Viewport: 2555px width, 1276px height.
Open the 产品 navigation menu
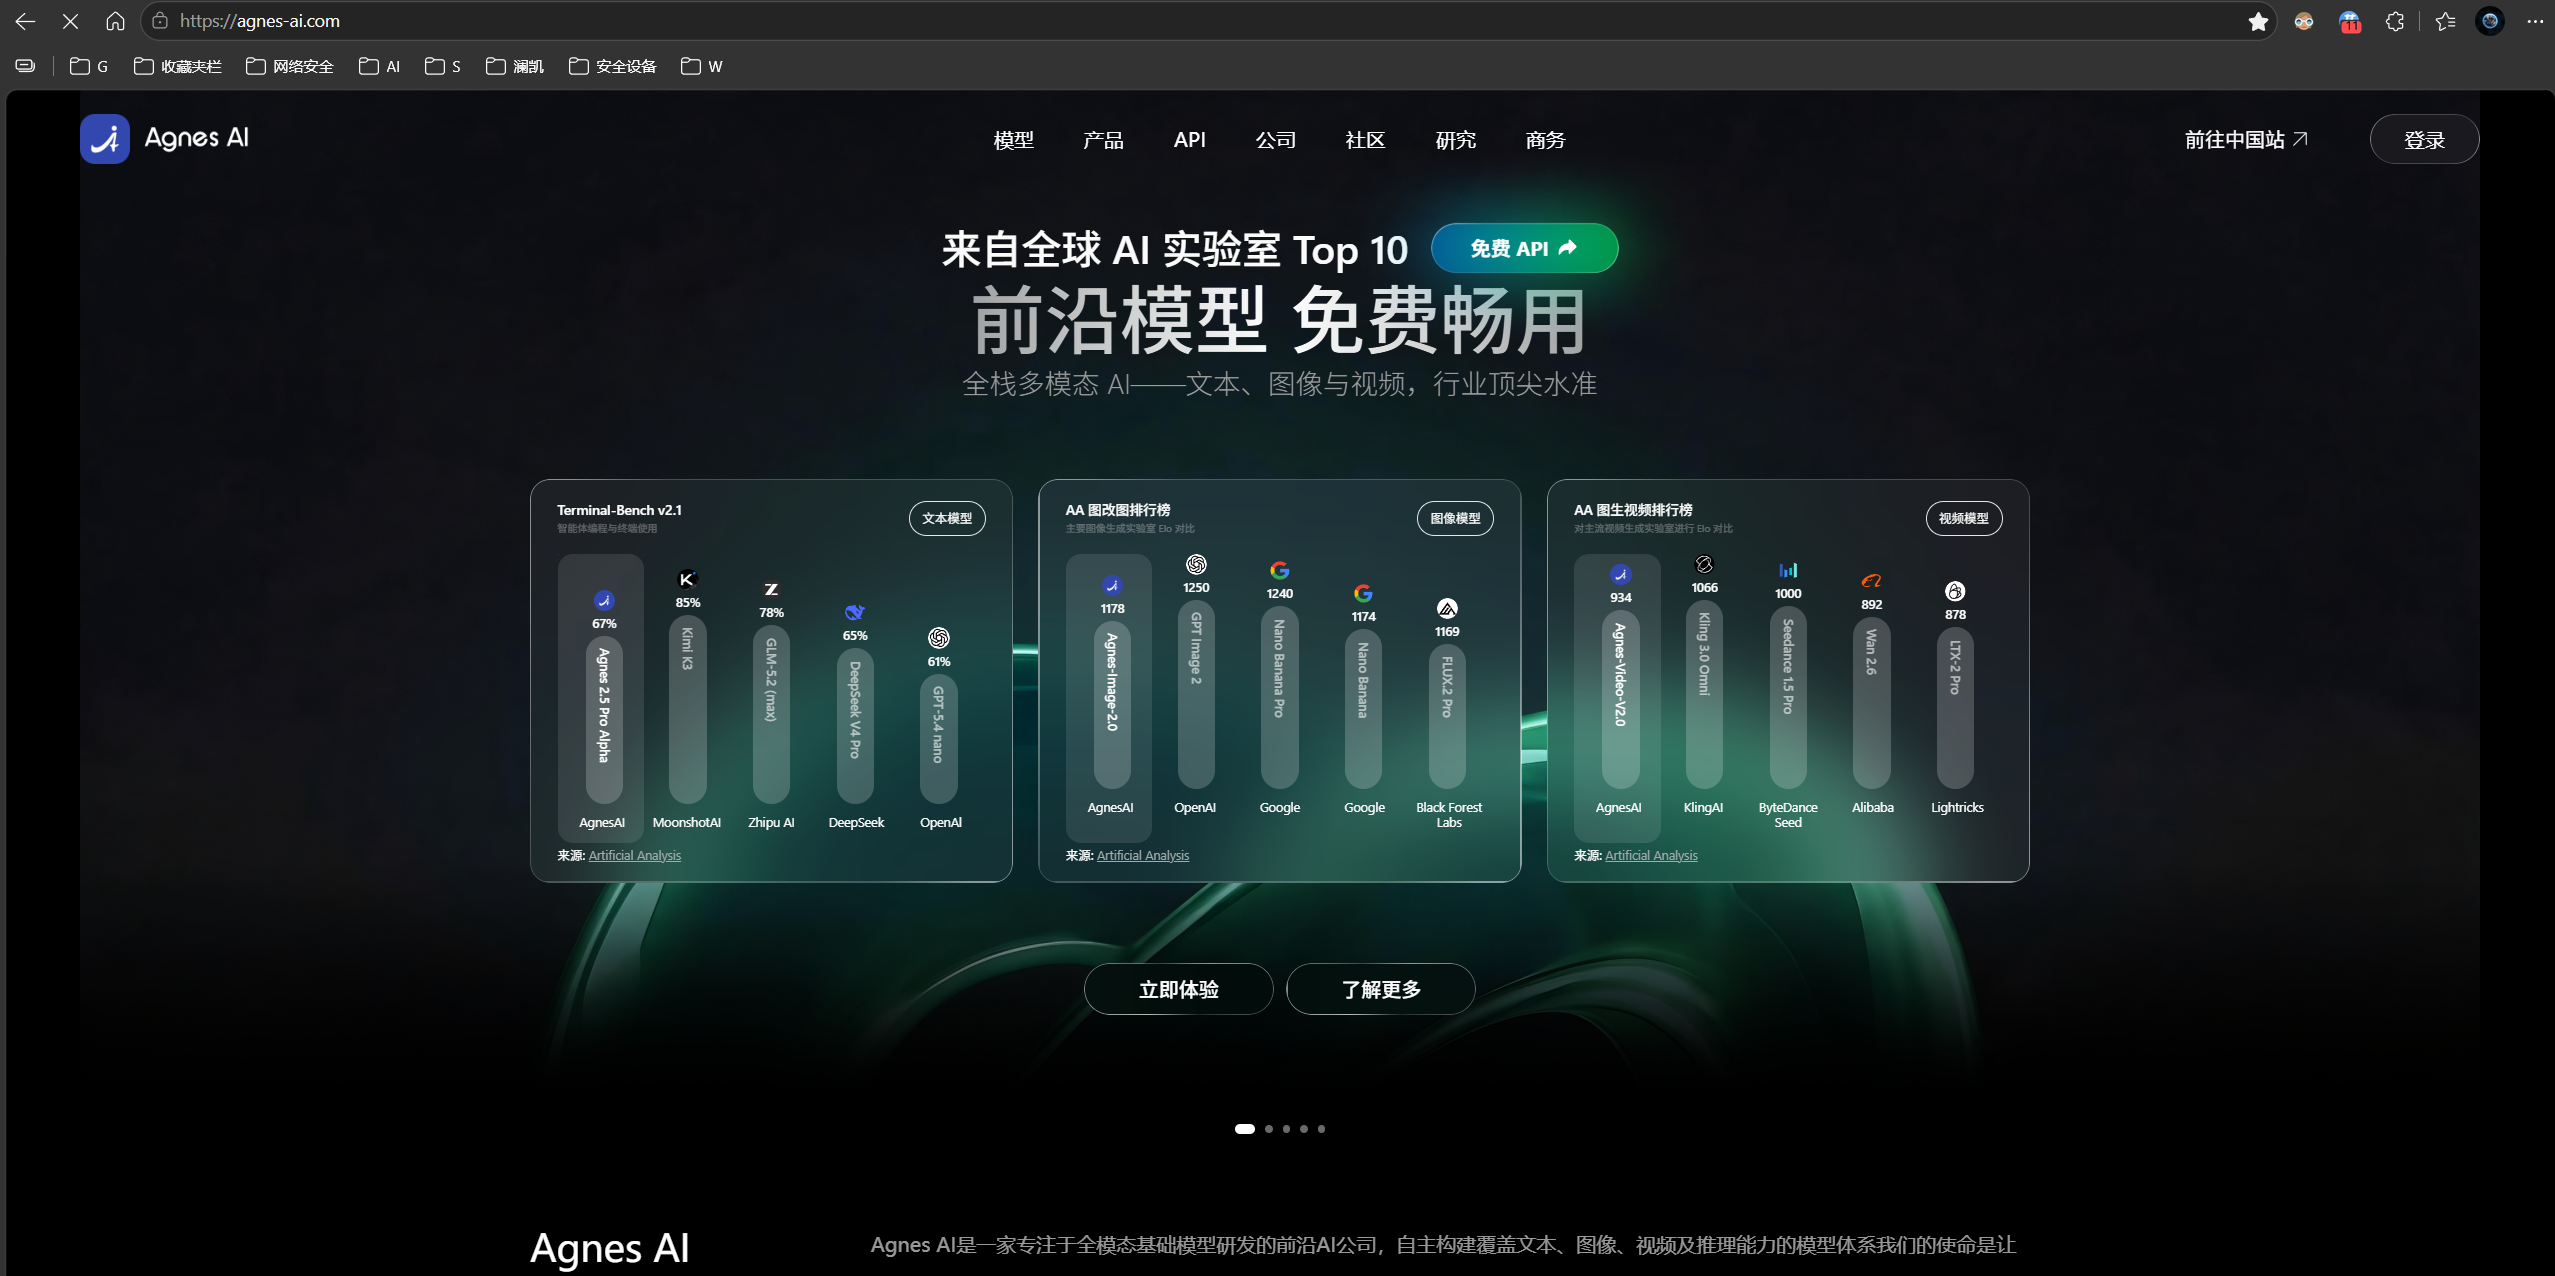[x=1103, y=140]
